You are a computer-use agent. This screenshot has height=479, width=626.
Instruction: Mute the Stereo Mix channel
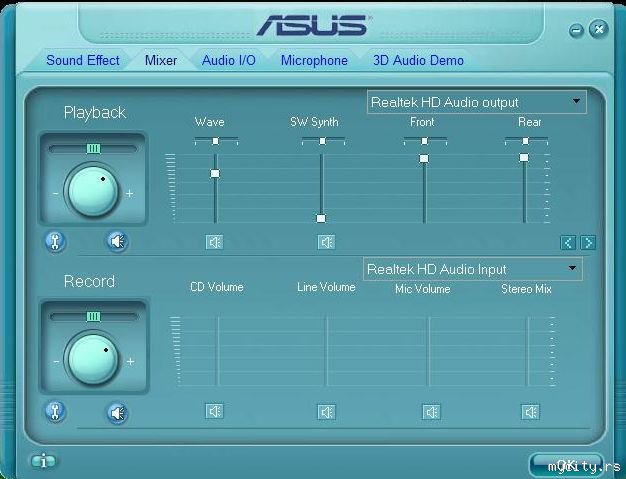pyautogui.click(x=530, y=412)
